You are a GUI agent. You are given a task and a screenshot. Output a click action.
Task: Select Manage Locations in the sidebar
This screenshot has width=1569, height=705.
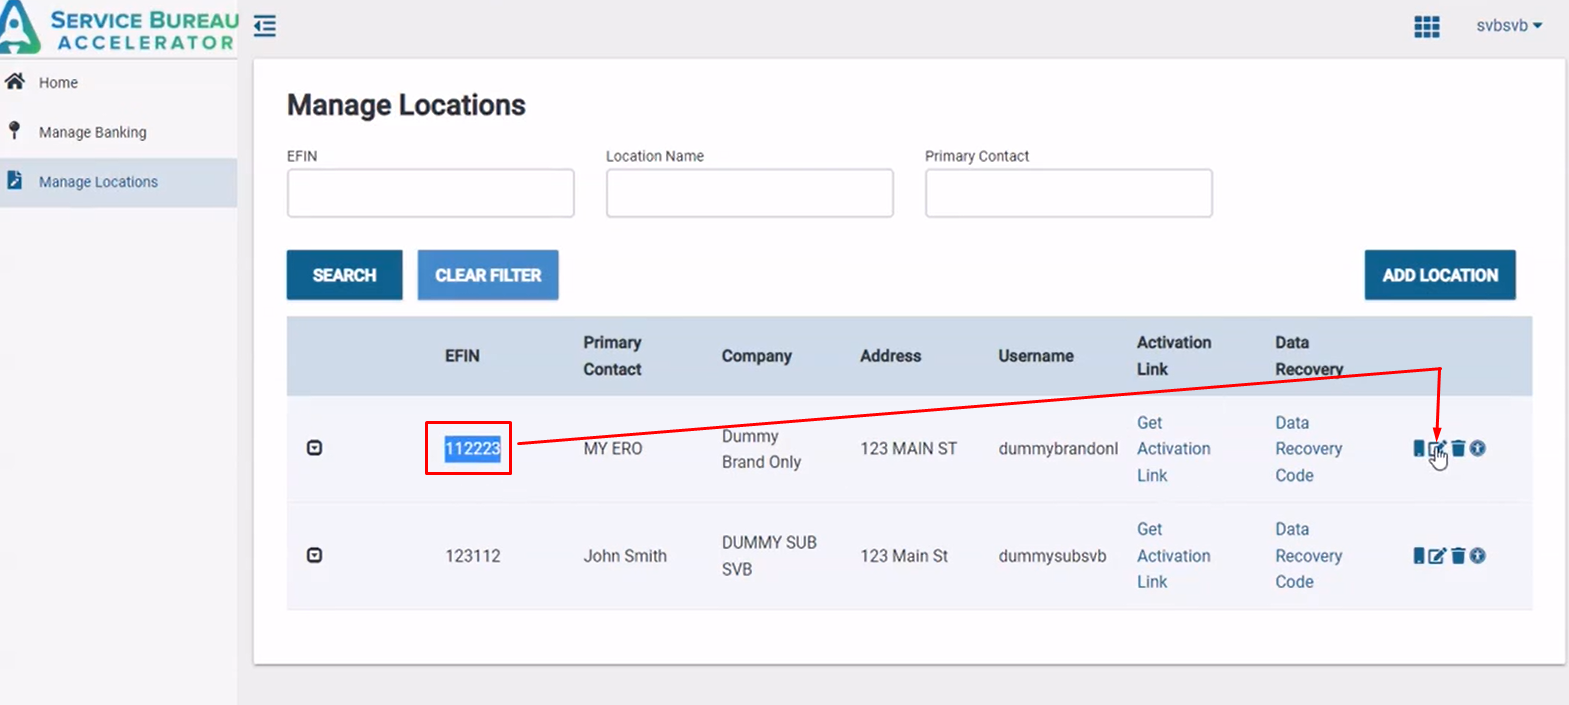(x=98, y=182)
